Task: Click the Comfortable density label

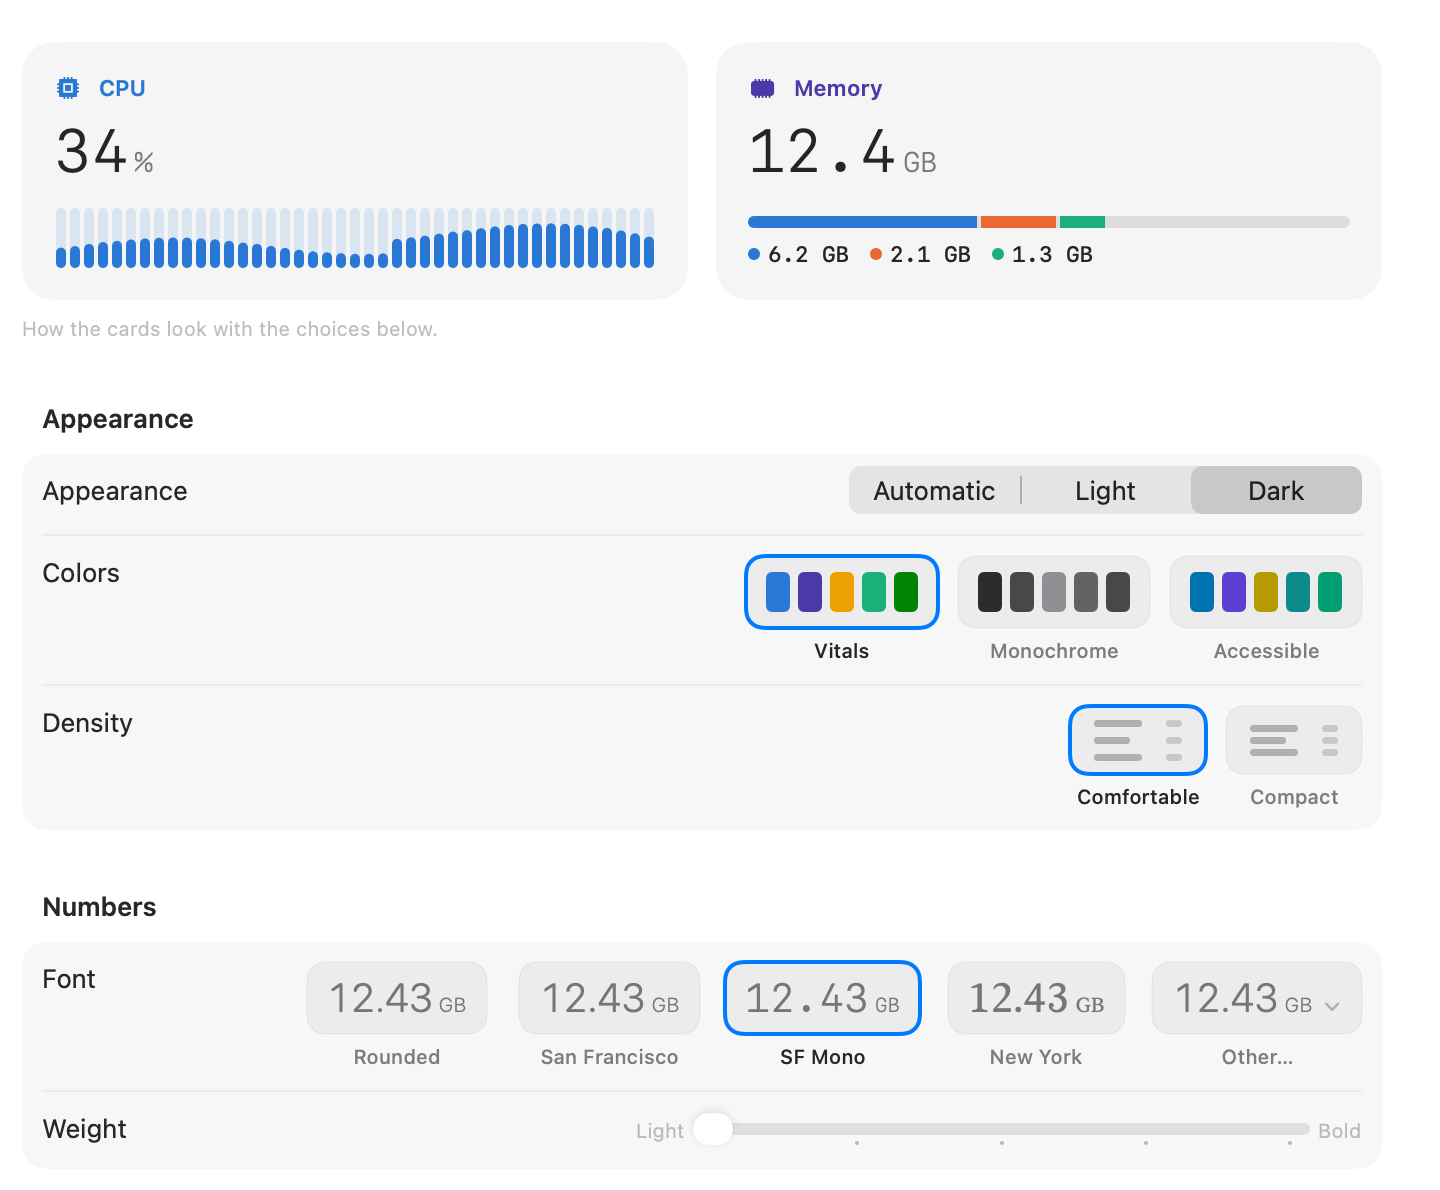Action: click(x=1138, y=797)
